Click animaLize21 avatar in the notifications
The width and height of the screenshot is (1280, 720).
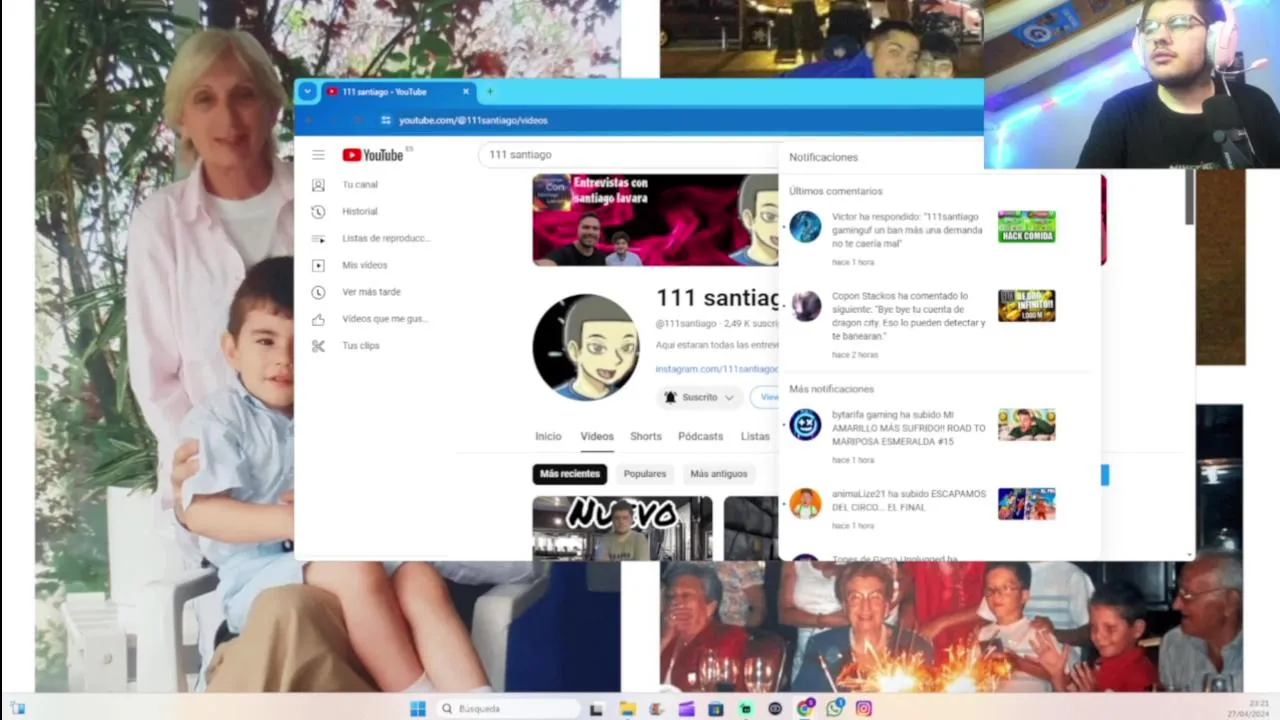click(x=805, y=504)
